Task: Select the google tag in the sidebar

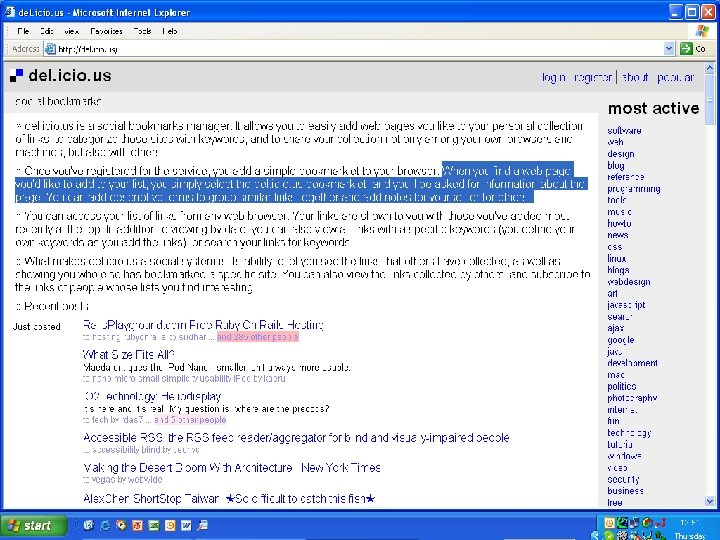Action: point(620,340)
